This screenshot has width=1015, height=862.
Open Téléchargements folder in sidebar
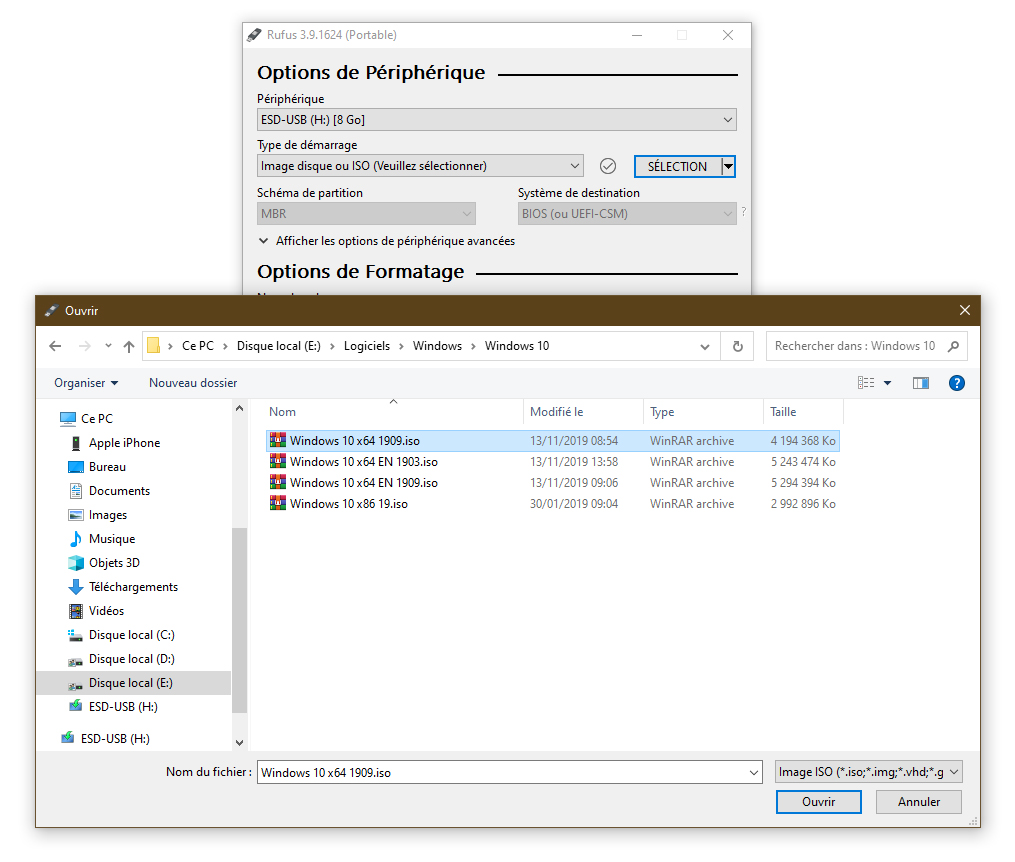click(133, 587)
